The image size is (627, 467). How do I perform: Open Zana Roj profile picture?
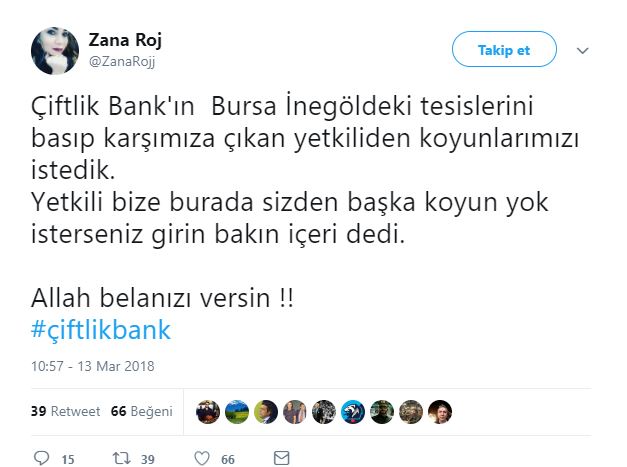pos(55,51)
